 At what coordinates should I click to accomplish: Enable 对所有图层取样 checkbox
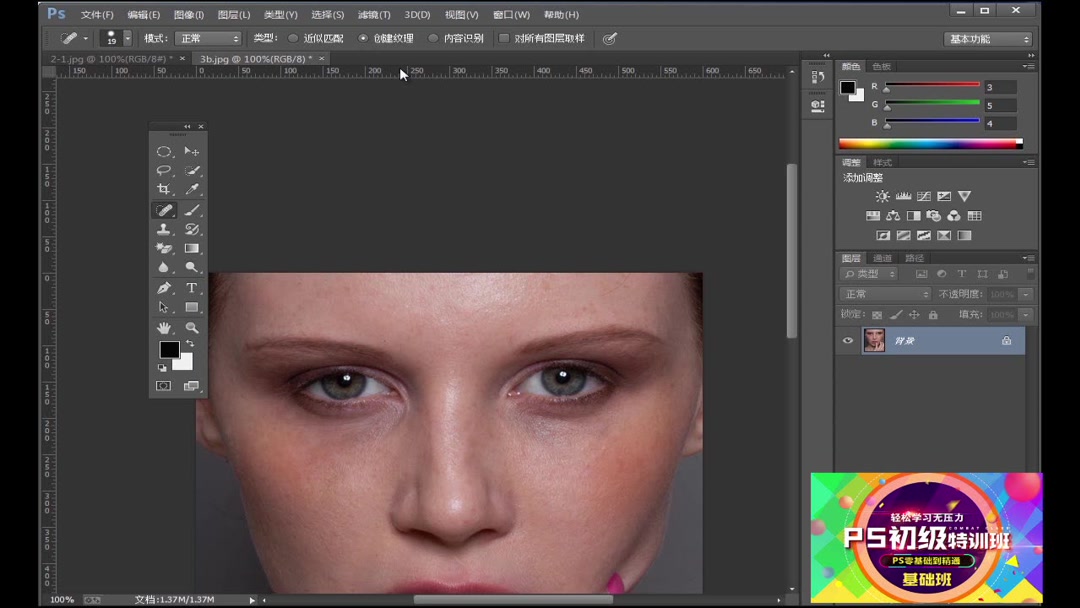pyautogui.click(x=504, y=38)
